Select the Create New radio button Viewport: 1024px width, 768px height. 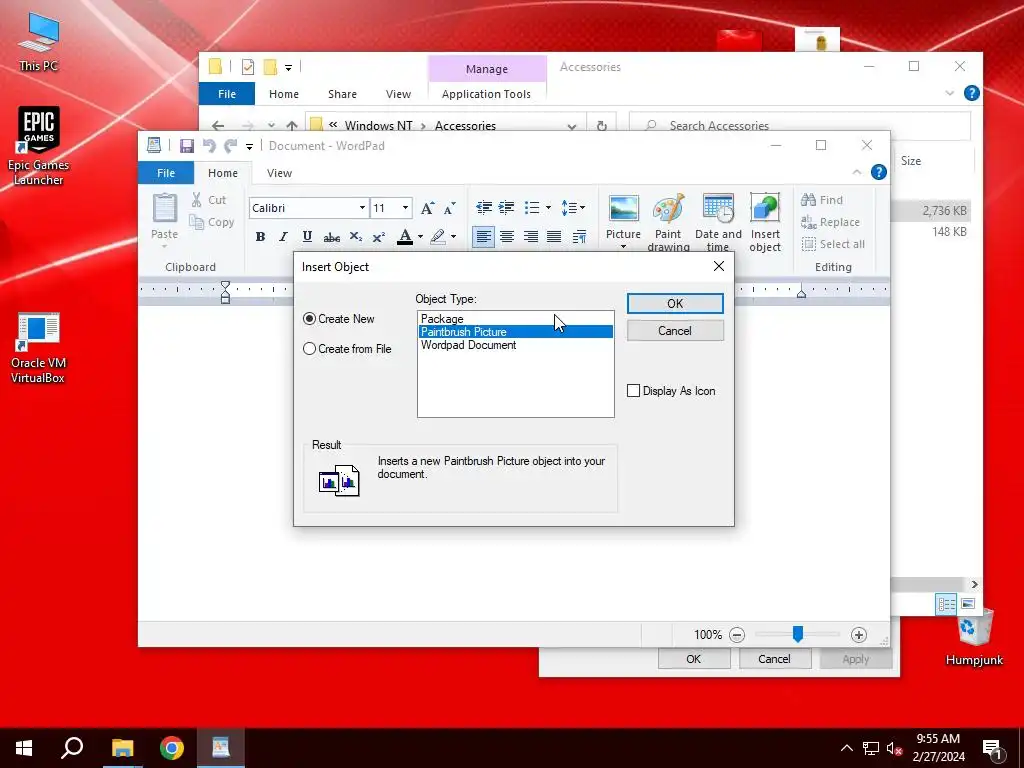click(310, 319)
